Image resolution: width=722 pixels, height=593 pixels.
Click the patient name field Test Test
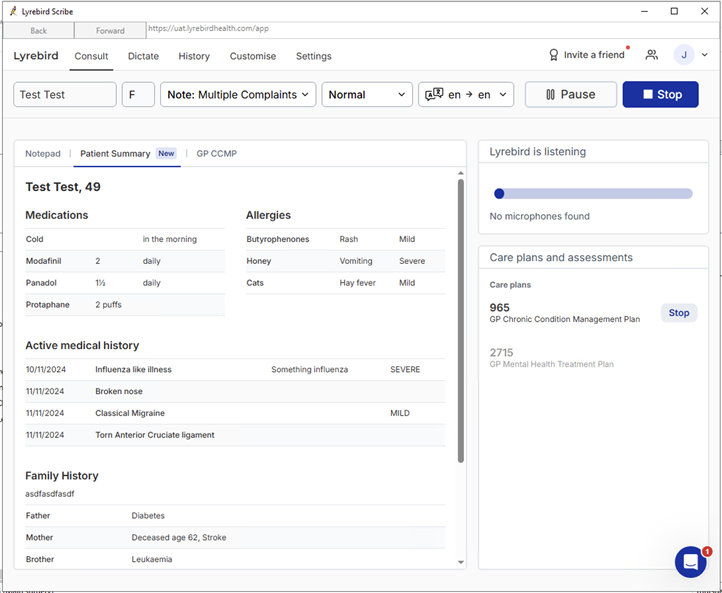(x=65, y=94)
